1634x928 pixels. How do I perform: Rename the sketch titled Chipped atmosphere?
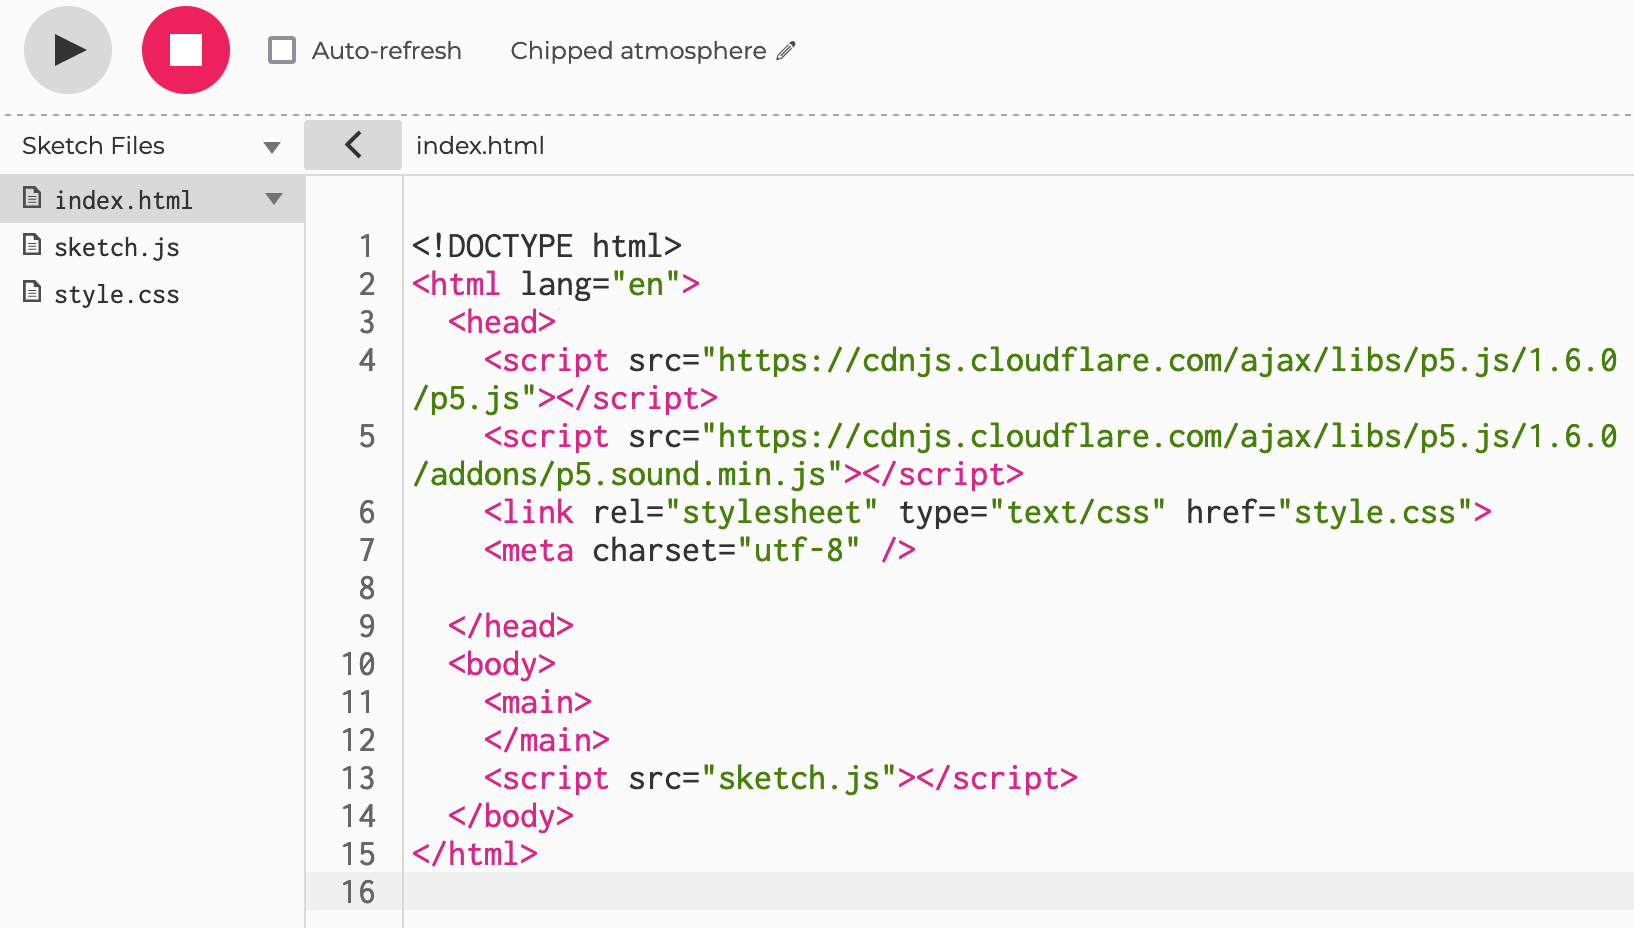point(638,51)
